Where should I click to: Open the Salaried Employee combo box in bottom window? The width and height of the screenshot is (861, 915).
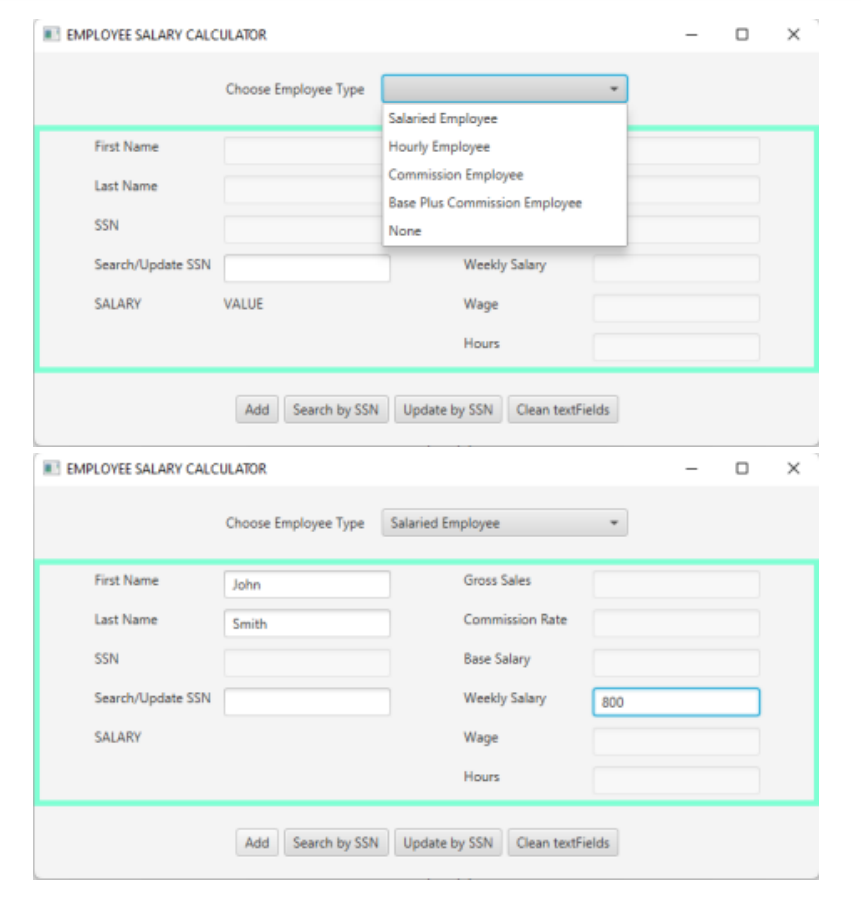tap(504, 523)
